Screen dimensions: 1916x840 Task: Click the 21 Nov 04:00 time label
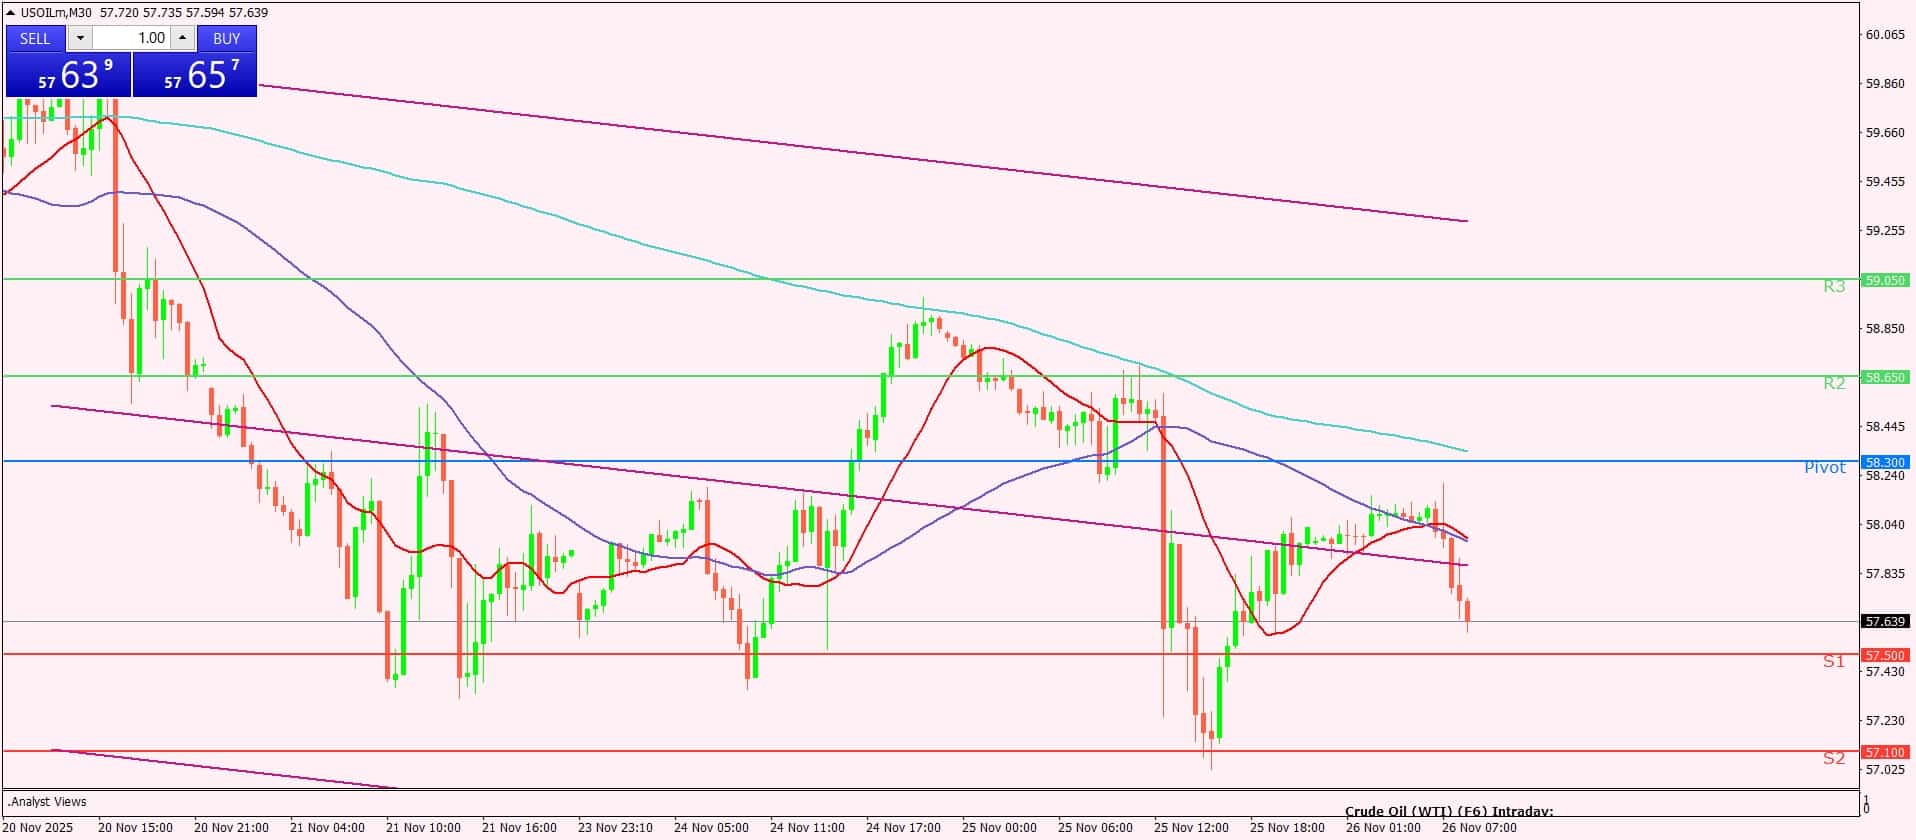pyautogui.click(x=327, y=828)
